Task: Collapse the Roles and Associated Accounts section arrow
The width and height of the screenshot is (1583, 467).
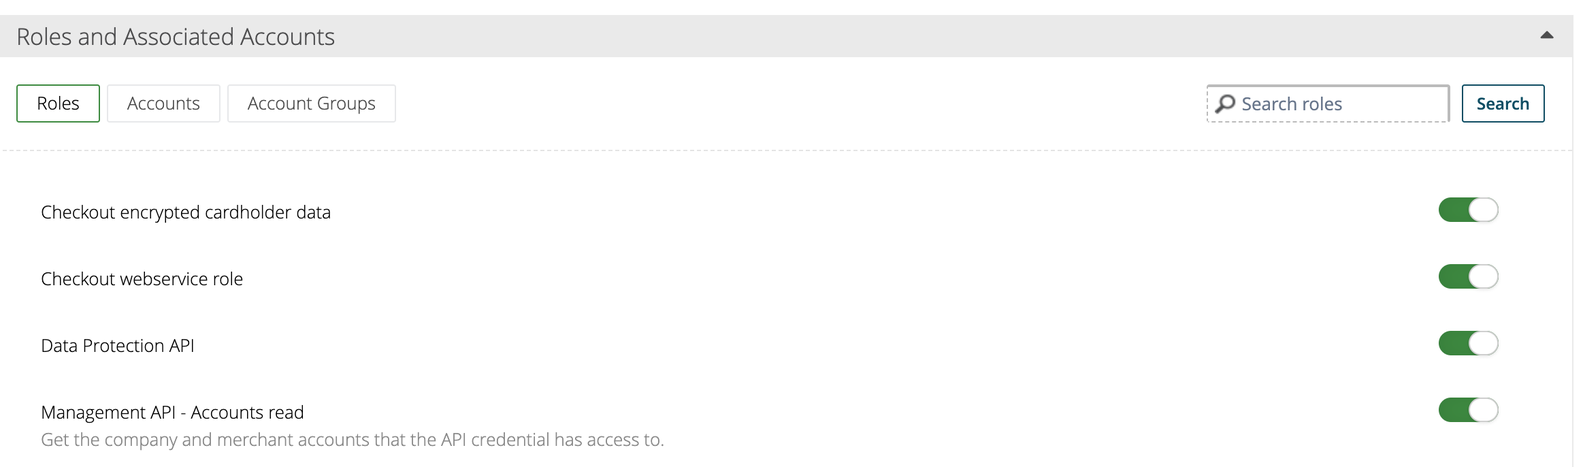Action: (1546, 35)
